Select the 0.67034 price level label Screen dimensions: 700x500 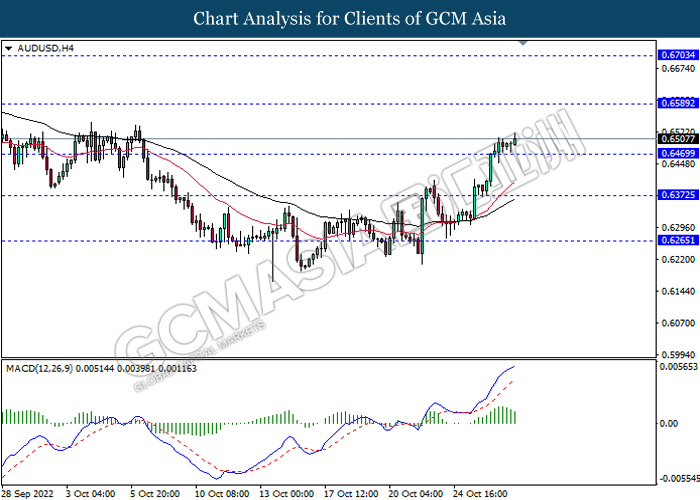click(x=678, y=55)
